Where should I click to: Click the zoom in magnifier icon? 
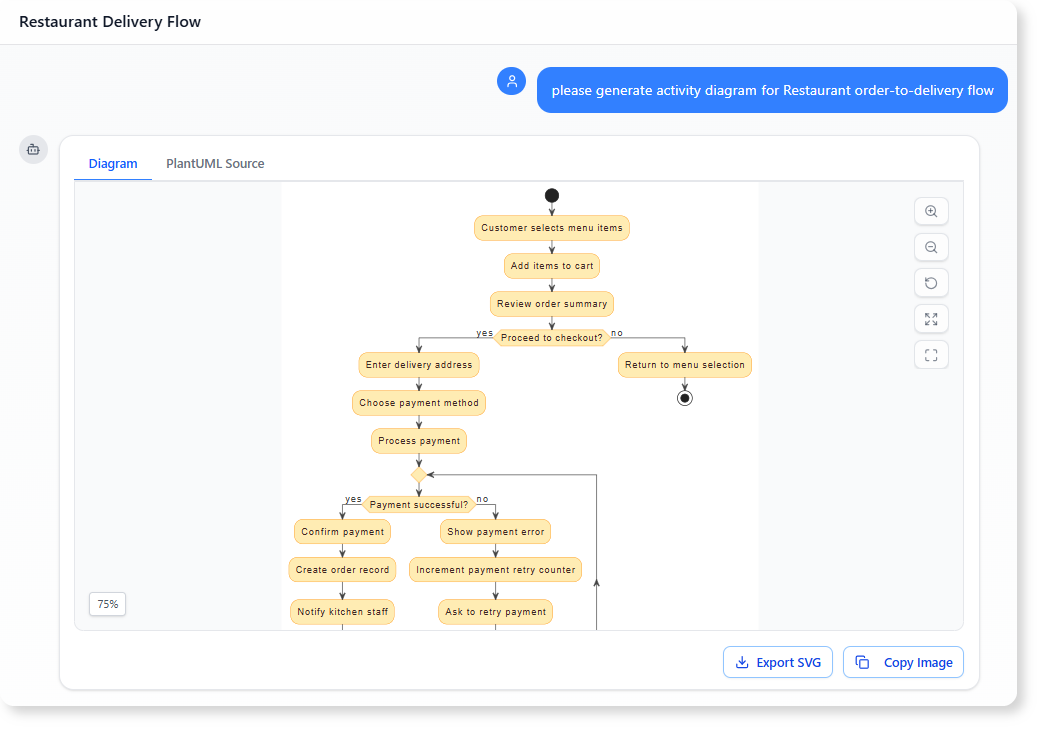coord(931,211)
